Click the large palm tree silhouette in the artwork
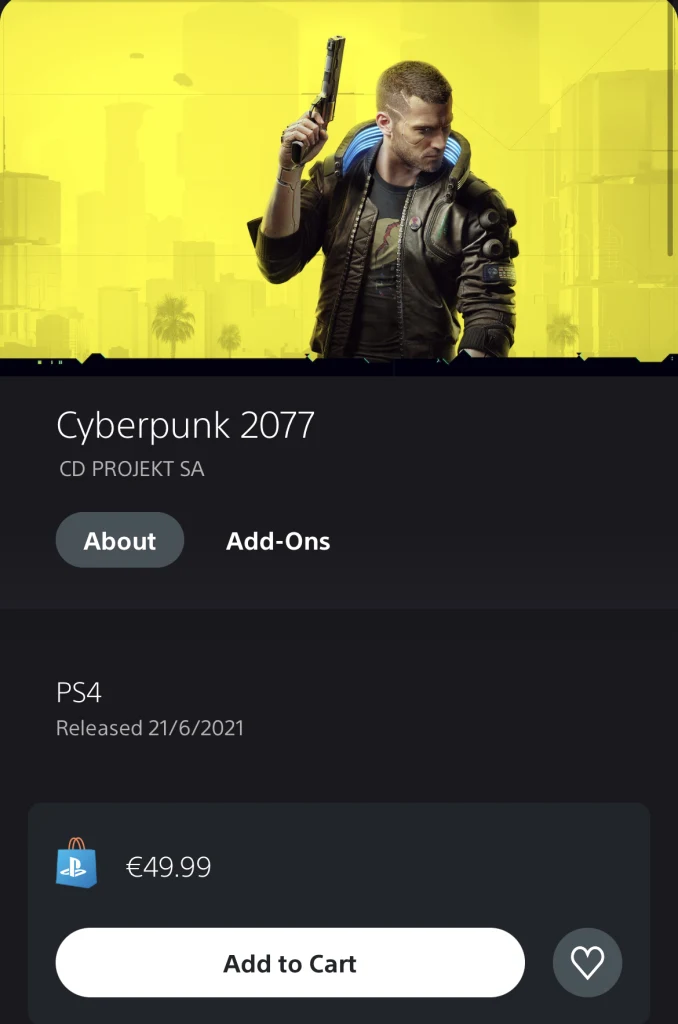Viewport: 678px width, 1024px height. click(x=172, y=323)
